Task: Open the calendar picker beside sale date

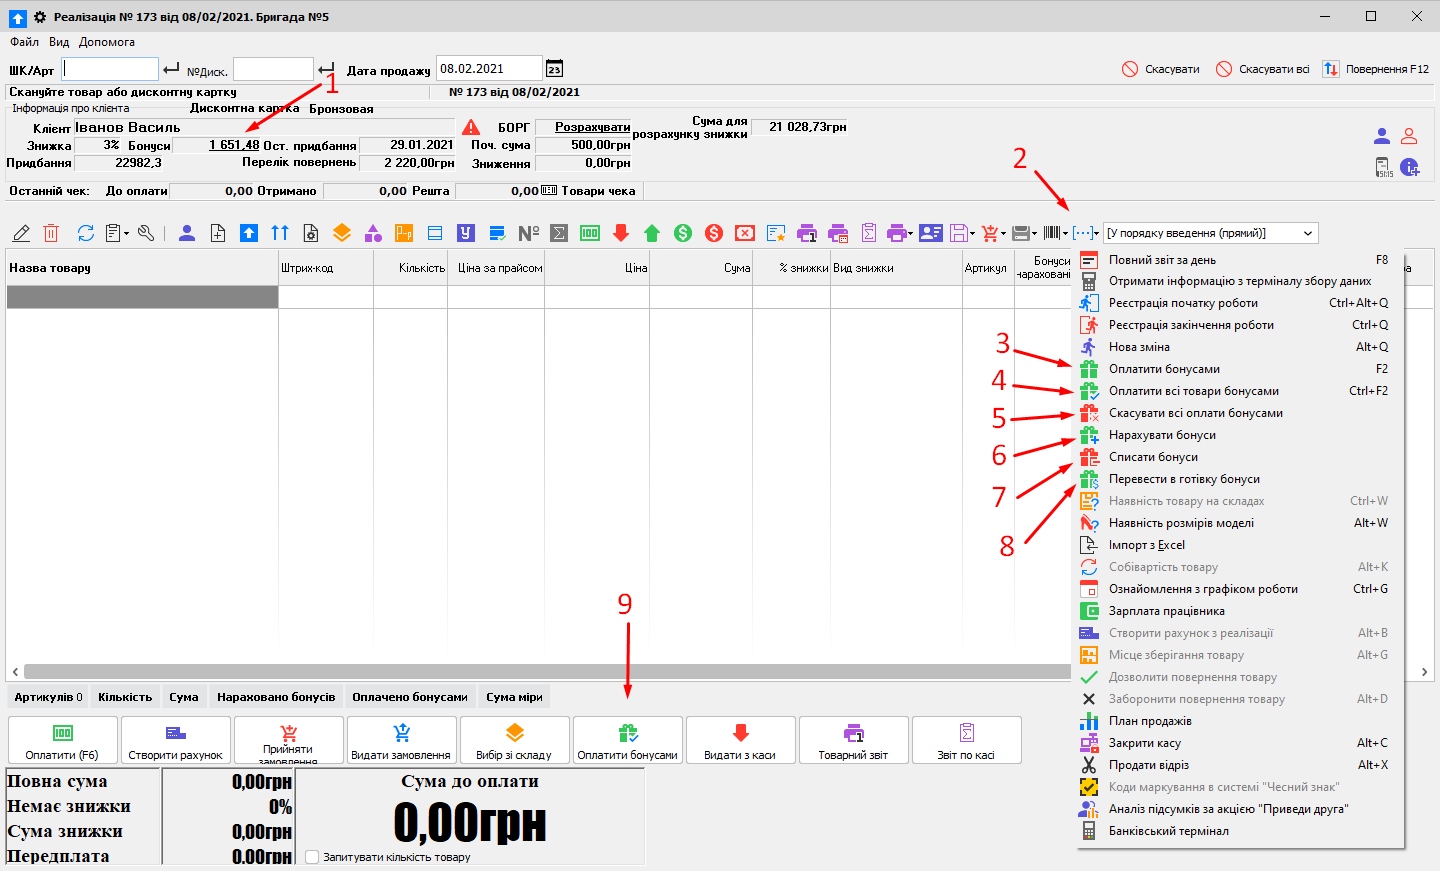Action: coord(555,69)
